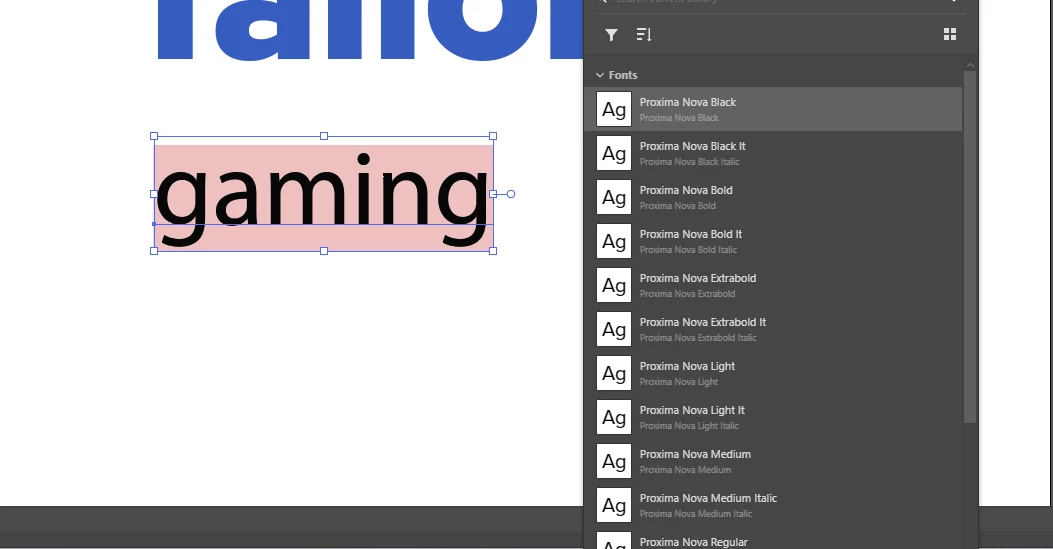Click the Ag thumbnail for Proxima Nova Light It
This screenshot has height=549, width=1053.
pyautogui.click(x=614, y=417)
